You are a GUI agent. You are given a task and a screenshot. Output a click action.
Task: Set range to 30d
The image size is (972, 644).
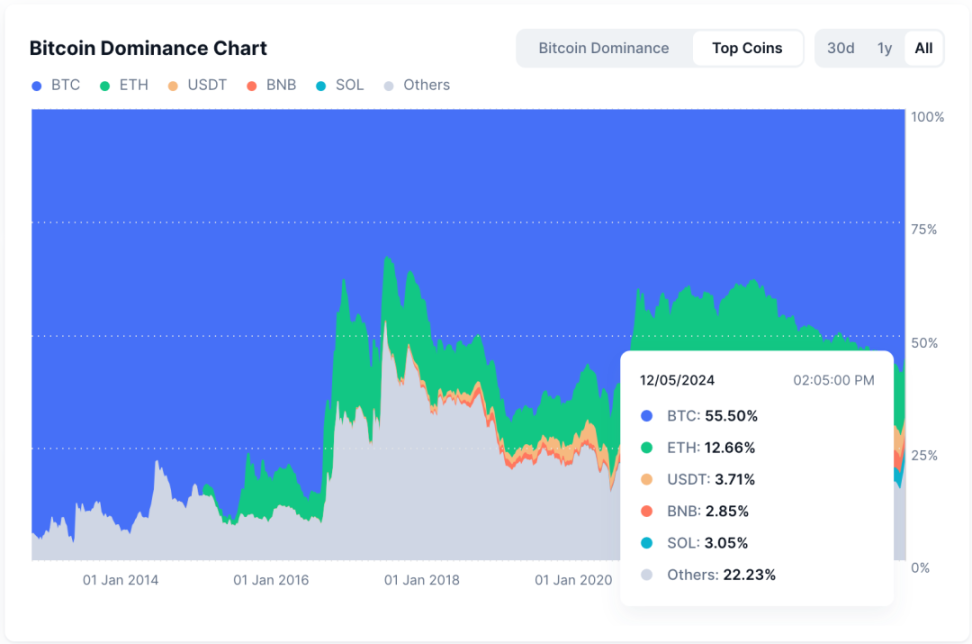[x=840, y=48]
